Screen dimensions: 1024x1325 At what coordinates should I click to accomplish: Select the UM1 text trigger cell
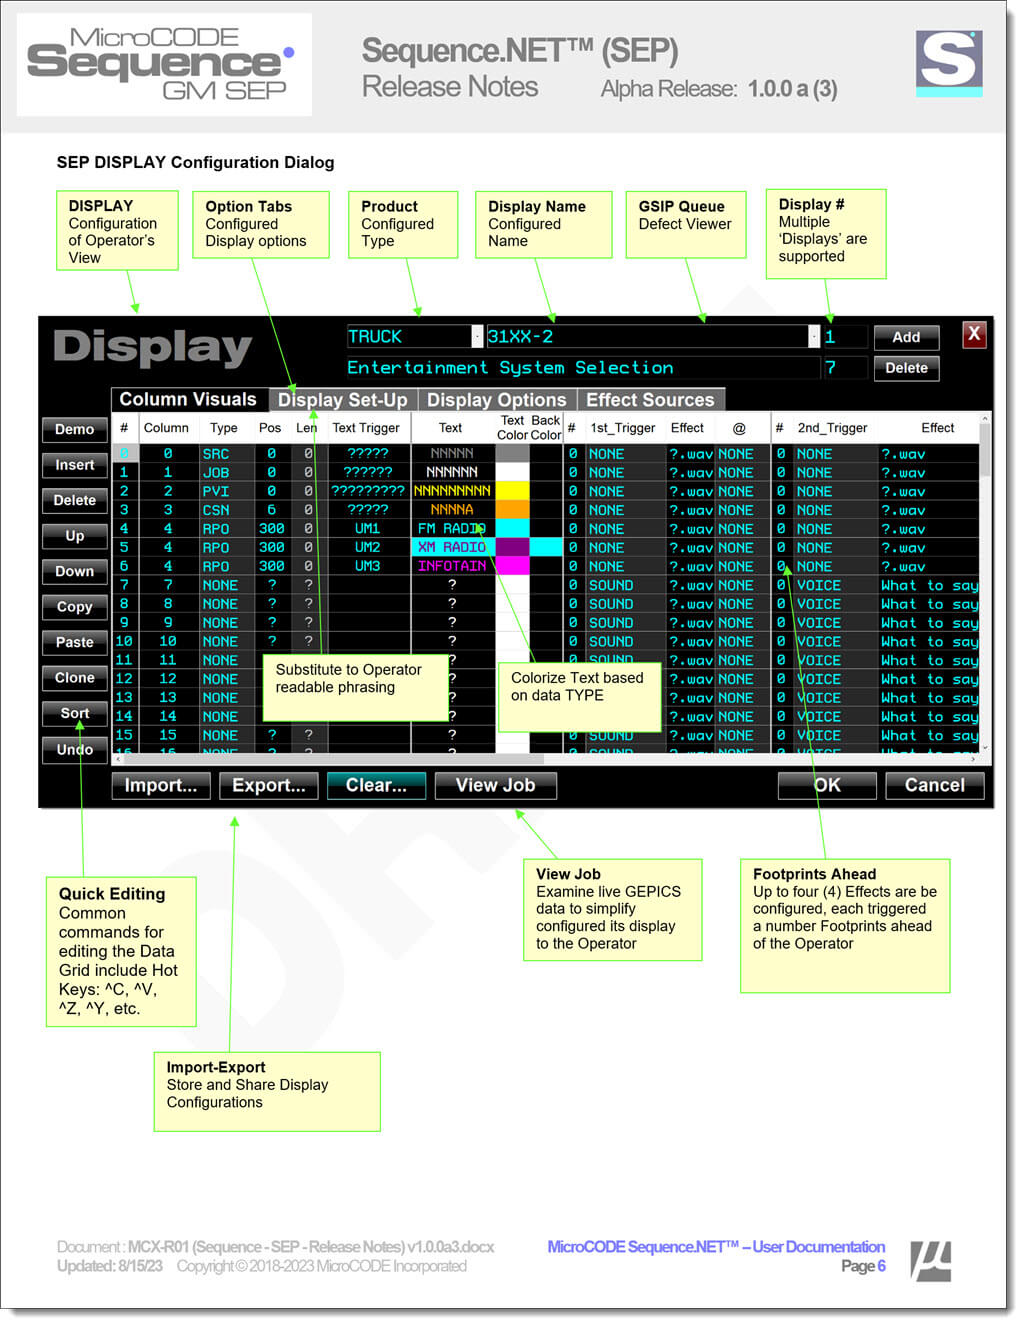[x=368, y=529]
